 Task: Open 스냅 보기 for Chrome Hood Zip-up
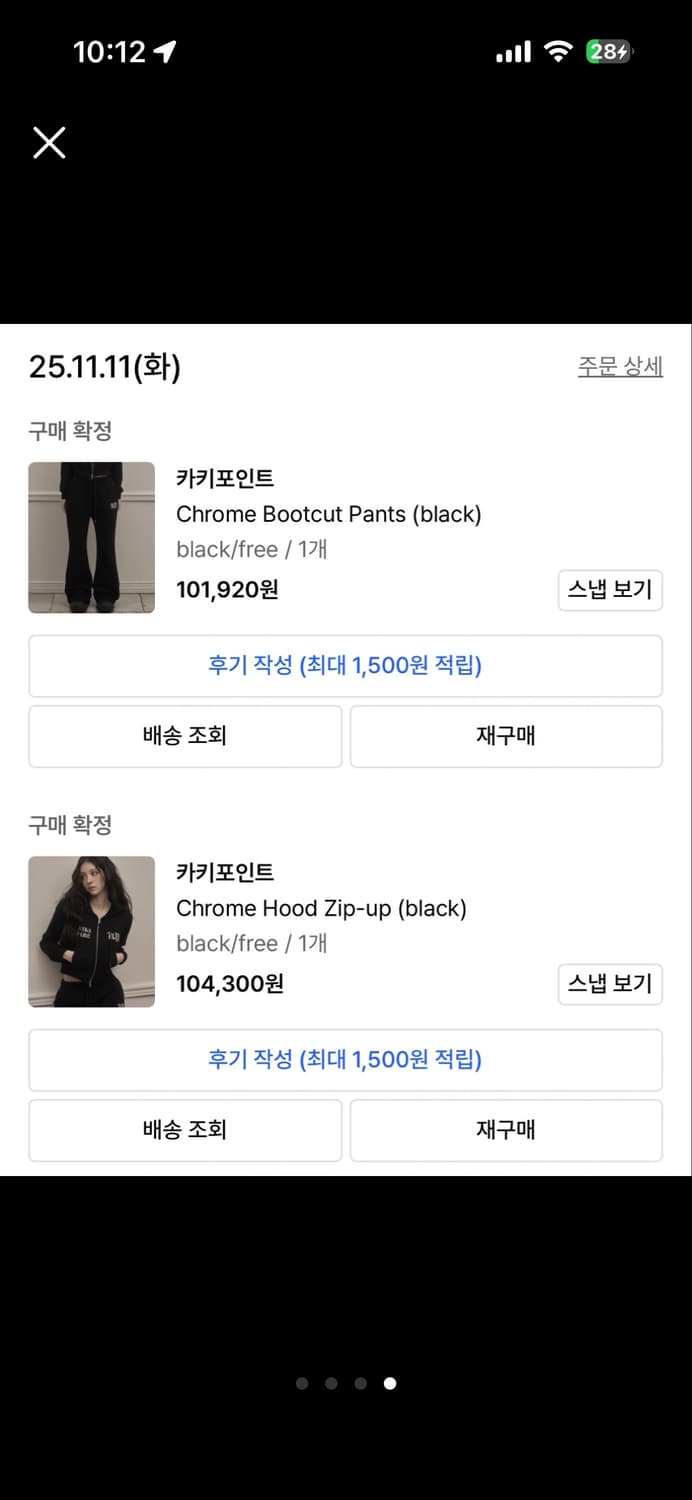click(x=609, y=984)
